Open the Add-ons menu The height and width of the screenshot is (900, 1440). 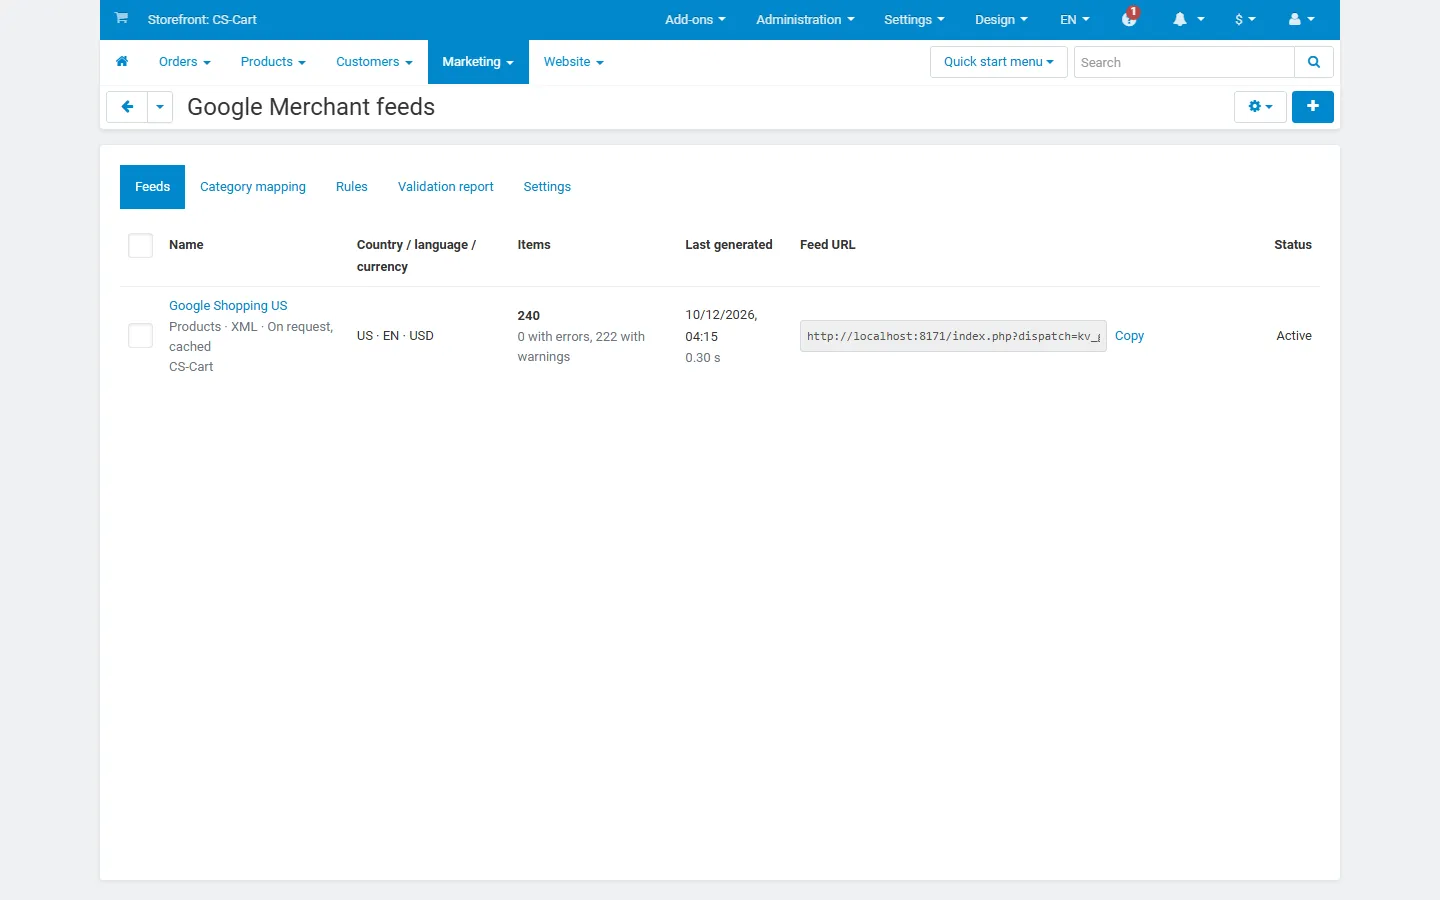pos(695,19)
